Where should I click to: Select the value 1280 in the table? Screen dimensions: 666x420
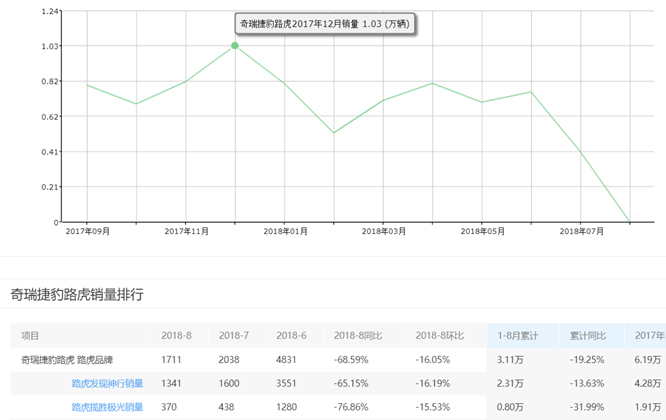tap(286, 407)
